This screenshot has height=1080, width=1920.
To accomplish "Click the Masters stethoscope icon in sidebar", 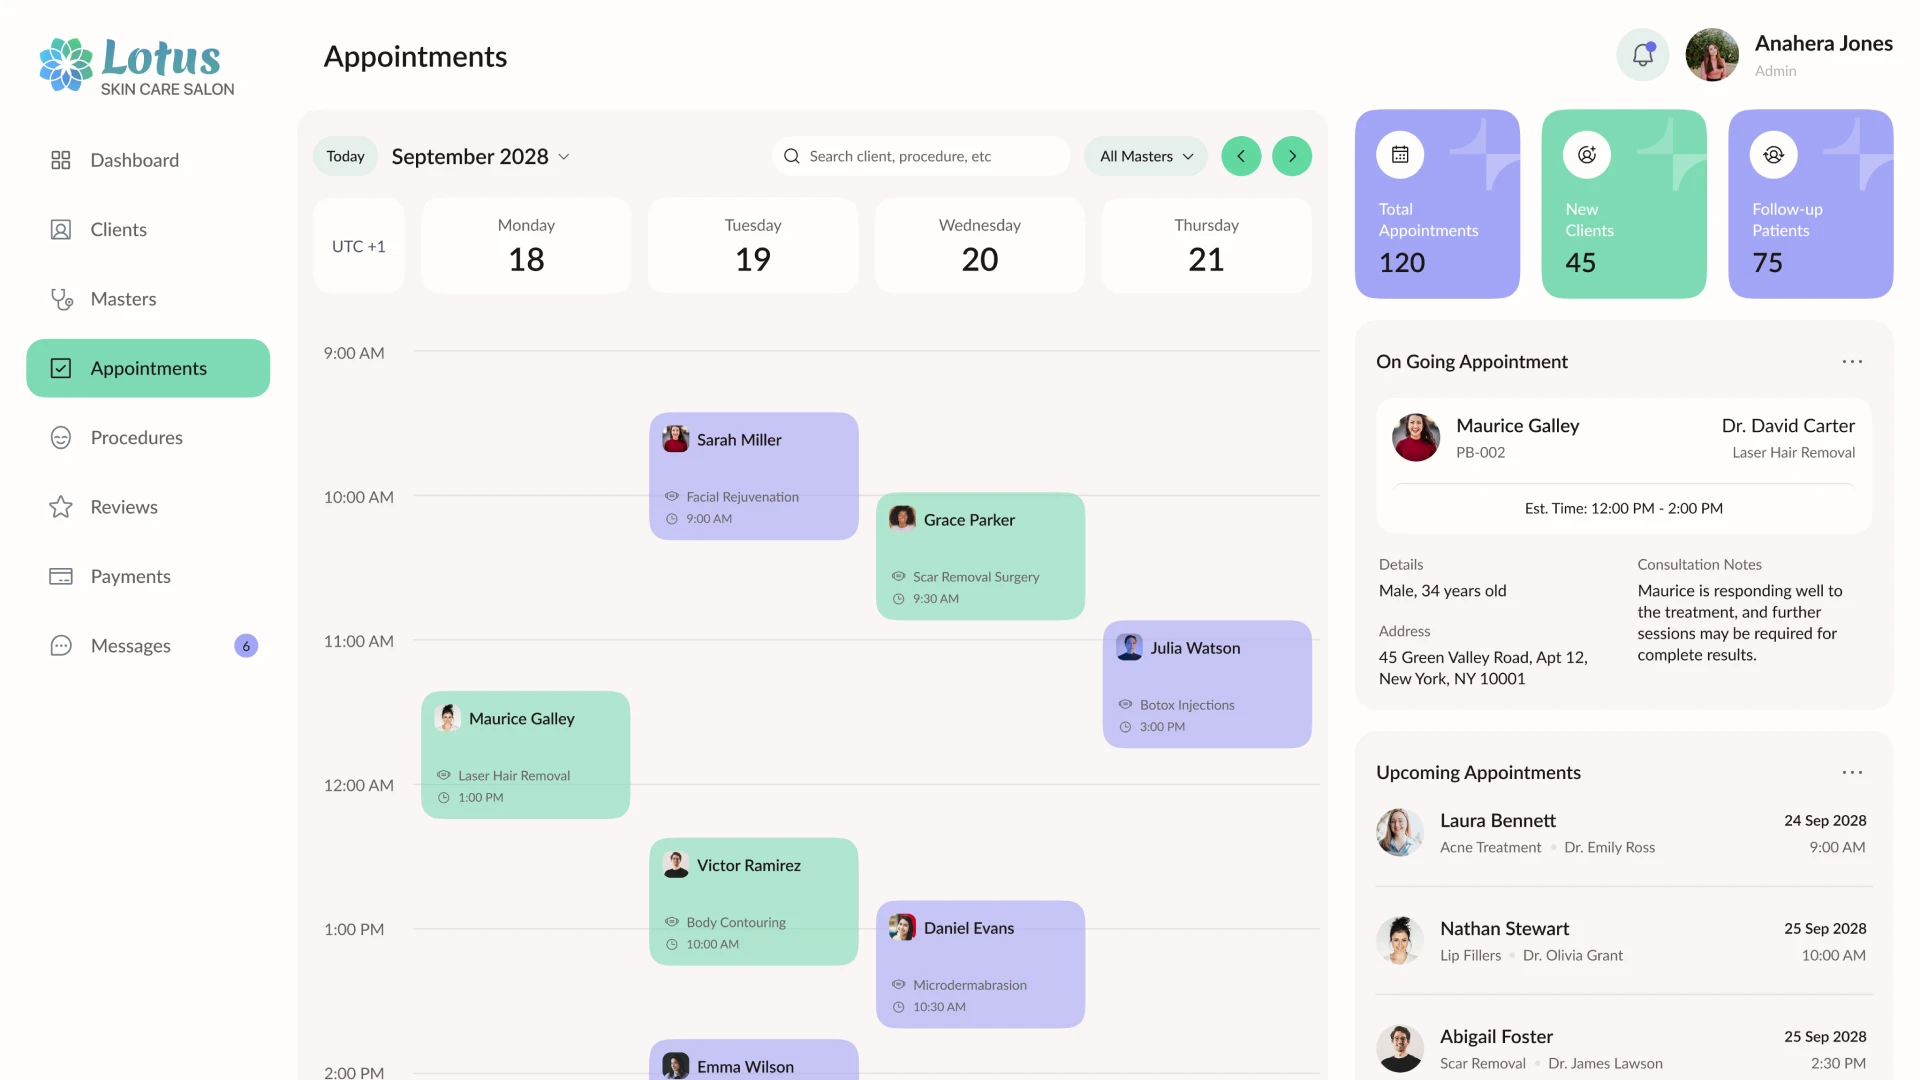I will [61, 299].
